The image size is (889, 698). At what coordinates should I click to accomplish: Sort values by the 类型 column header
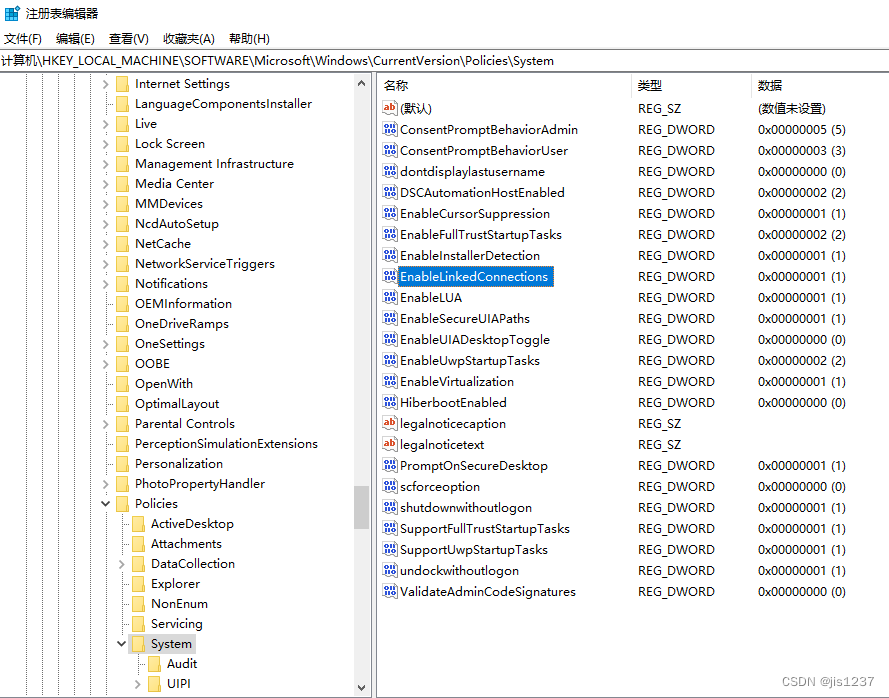click(x=691, y=85)
